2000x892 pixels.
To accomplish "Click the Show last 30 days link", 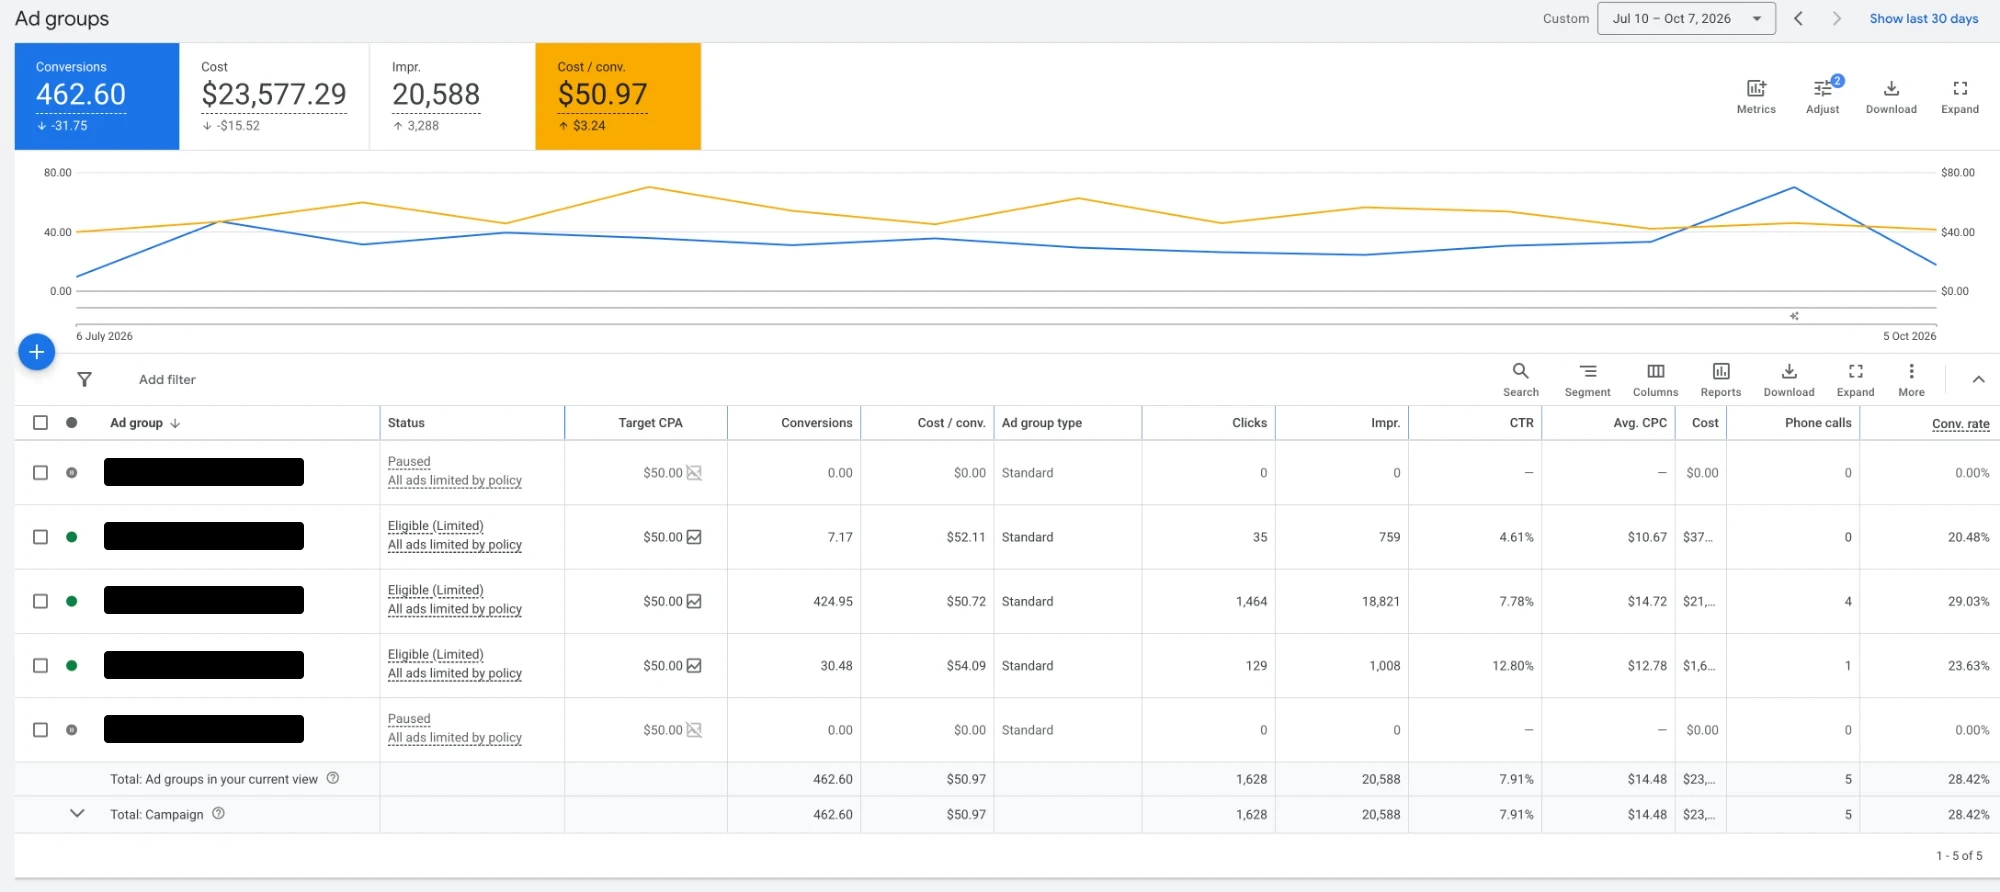I will (x=1924, y=19).
